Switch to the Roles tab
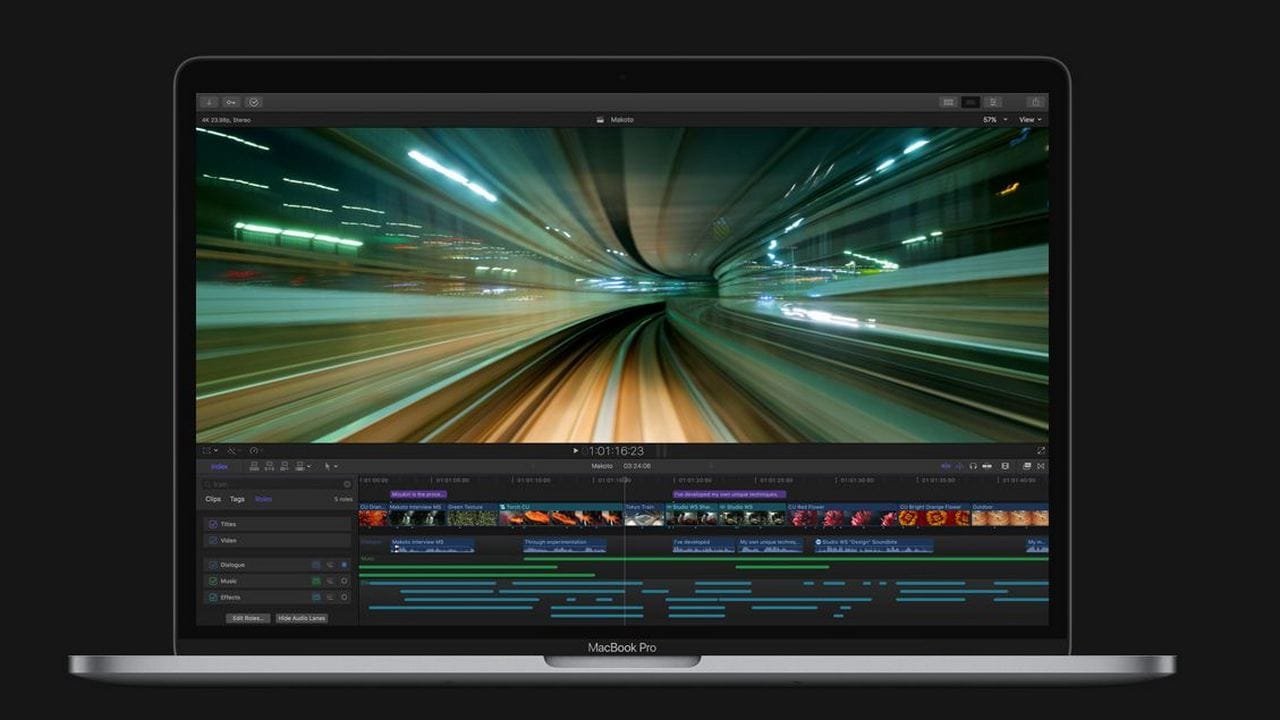 [x=263, y=499]
